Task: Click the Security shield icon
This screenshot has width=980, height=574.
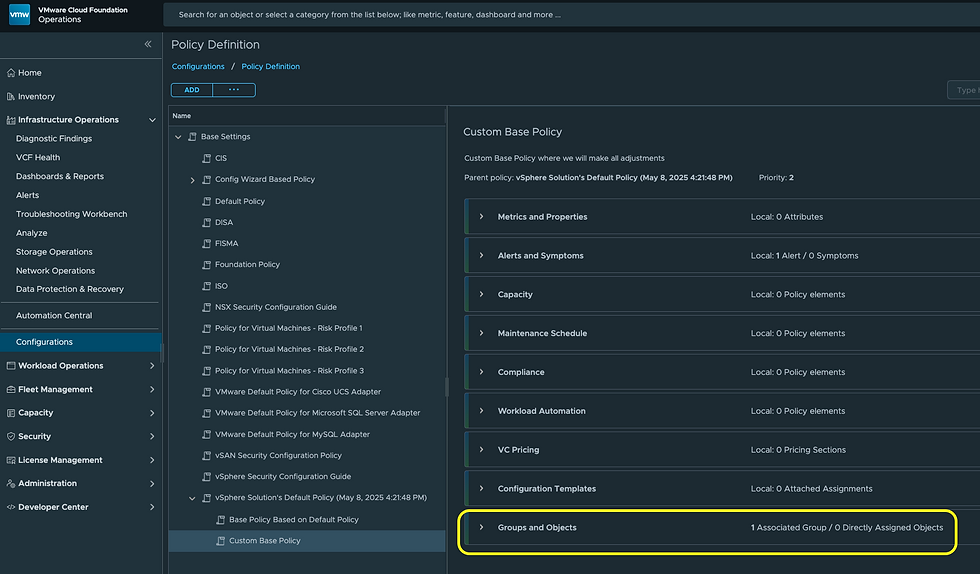Action: point(10,437)
